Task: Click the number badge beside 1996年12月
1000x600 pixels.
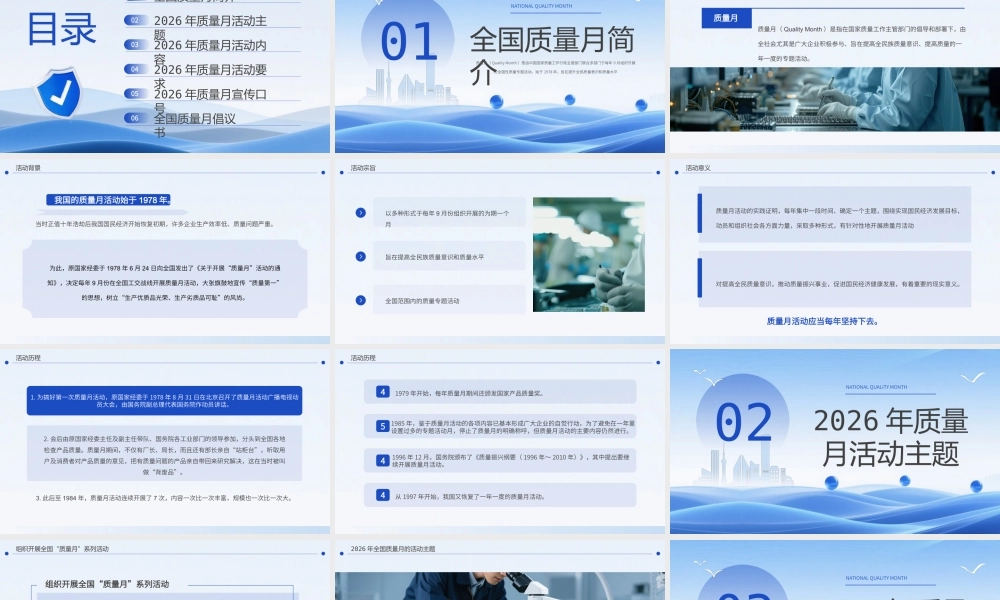Action: 383,460
